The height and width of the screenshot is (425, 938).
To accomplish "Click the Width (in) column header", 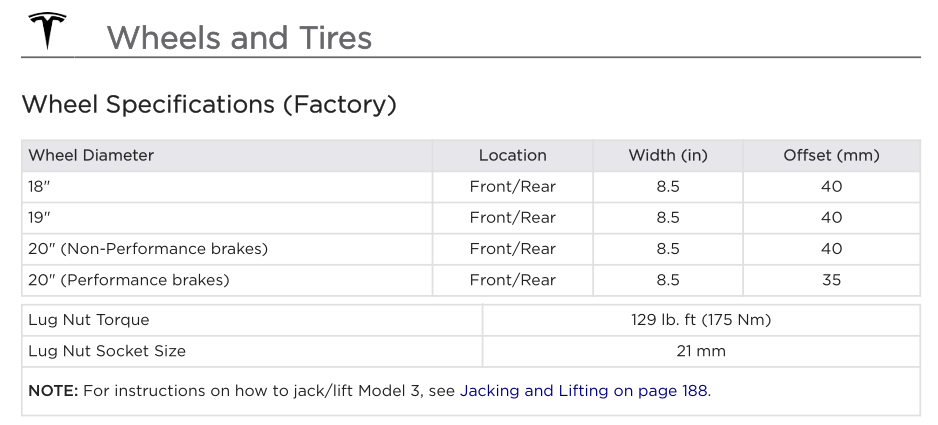I will pyautogui.click(x=668, y=156).
